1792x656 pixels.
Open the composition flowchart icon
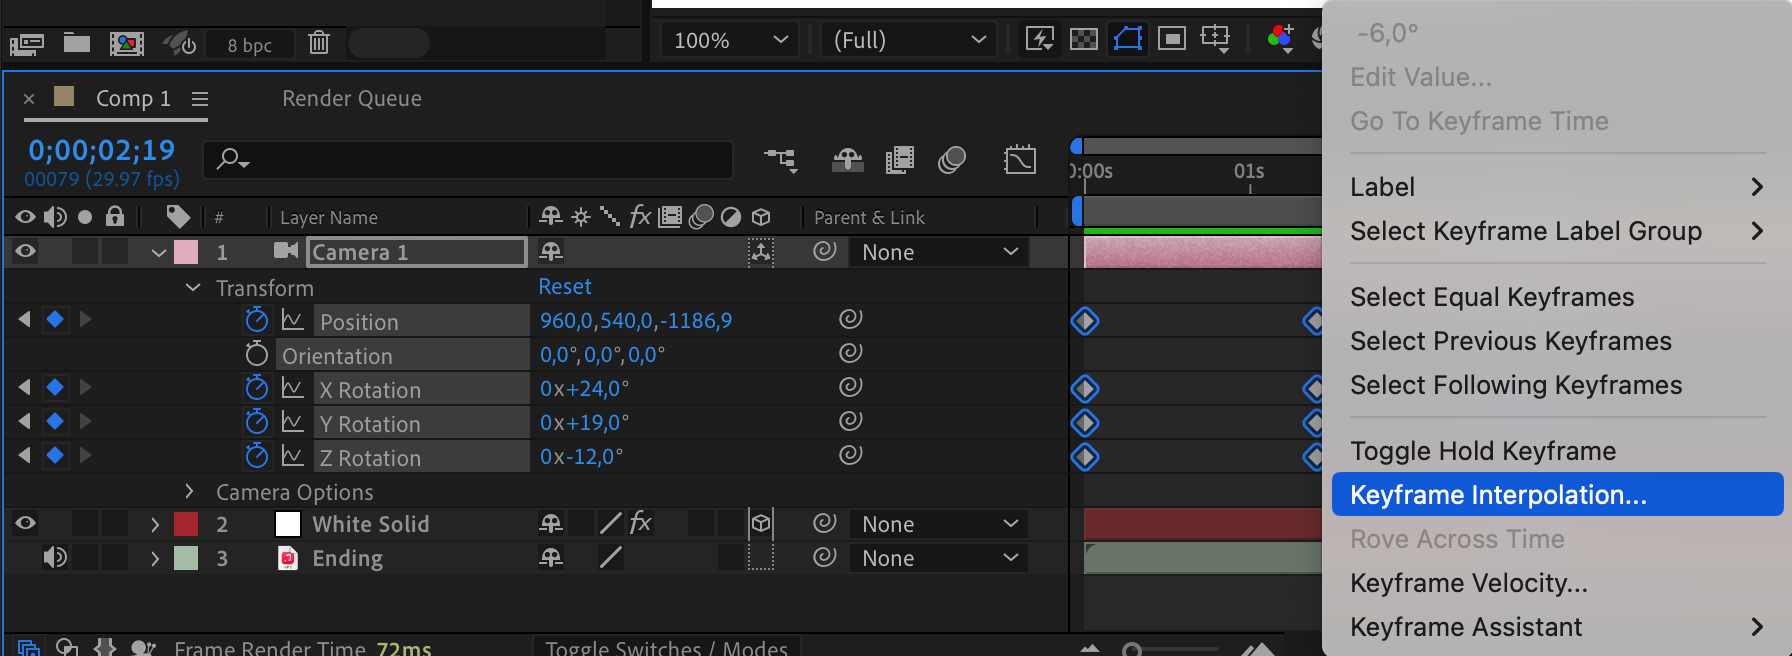click(x=780, y=160)
